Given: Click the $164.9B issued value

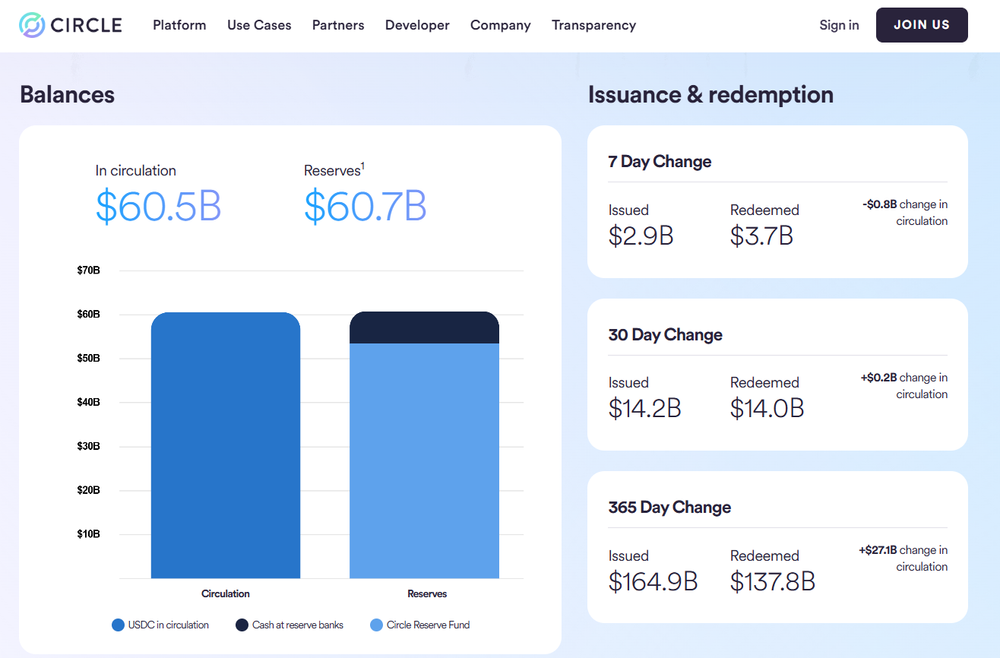Looking at the screenshot, I should pos(653,581).
